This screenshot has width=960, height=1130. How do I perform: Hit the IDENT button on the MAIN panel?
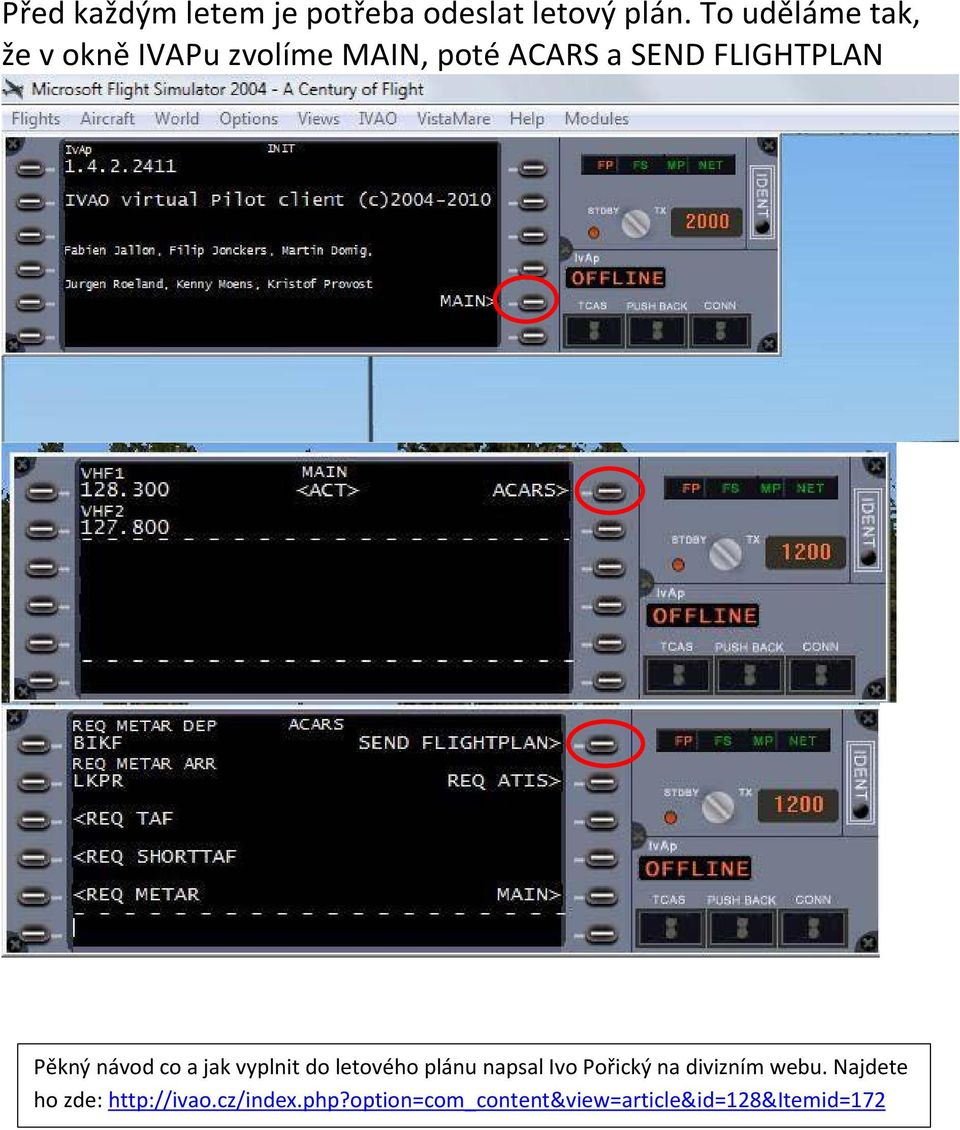867,530
